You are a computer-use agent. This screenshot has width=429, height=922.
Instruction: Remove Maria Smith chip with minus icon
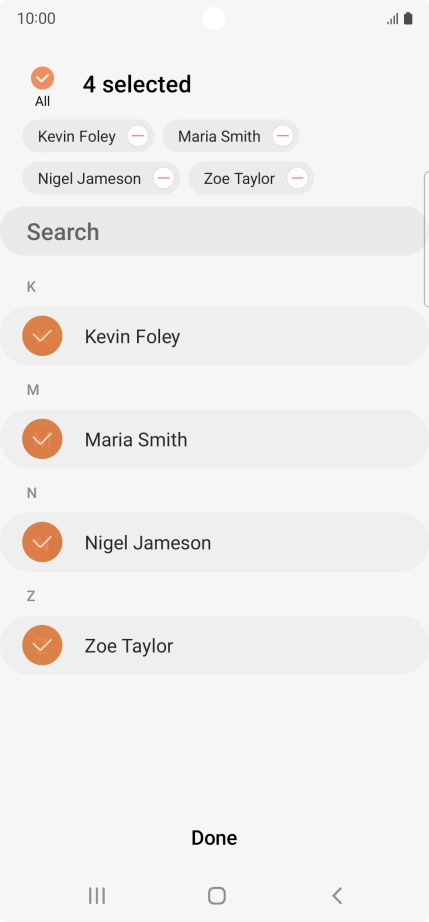[283, 136]
